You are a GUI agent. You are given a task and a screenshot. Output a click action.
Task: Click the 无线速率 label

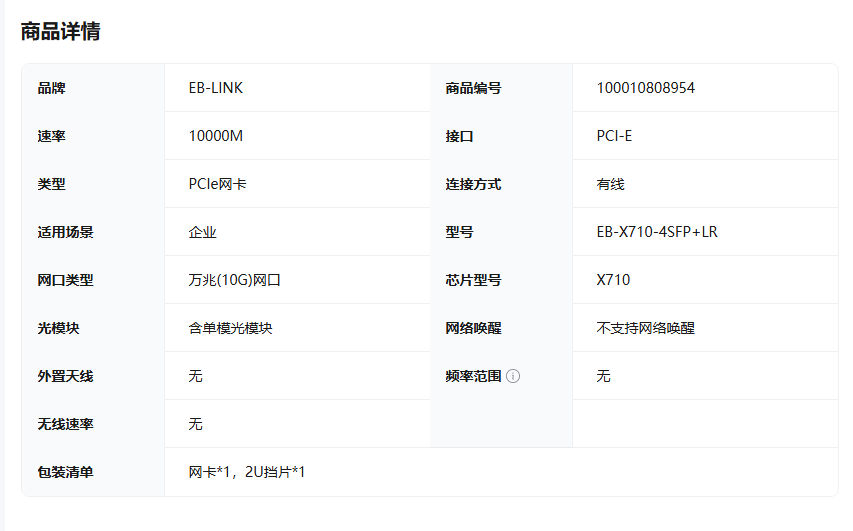tap(65, 424)
